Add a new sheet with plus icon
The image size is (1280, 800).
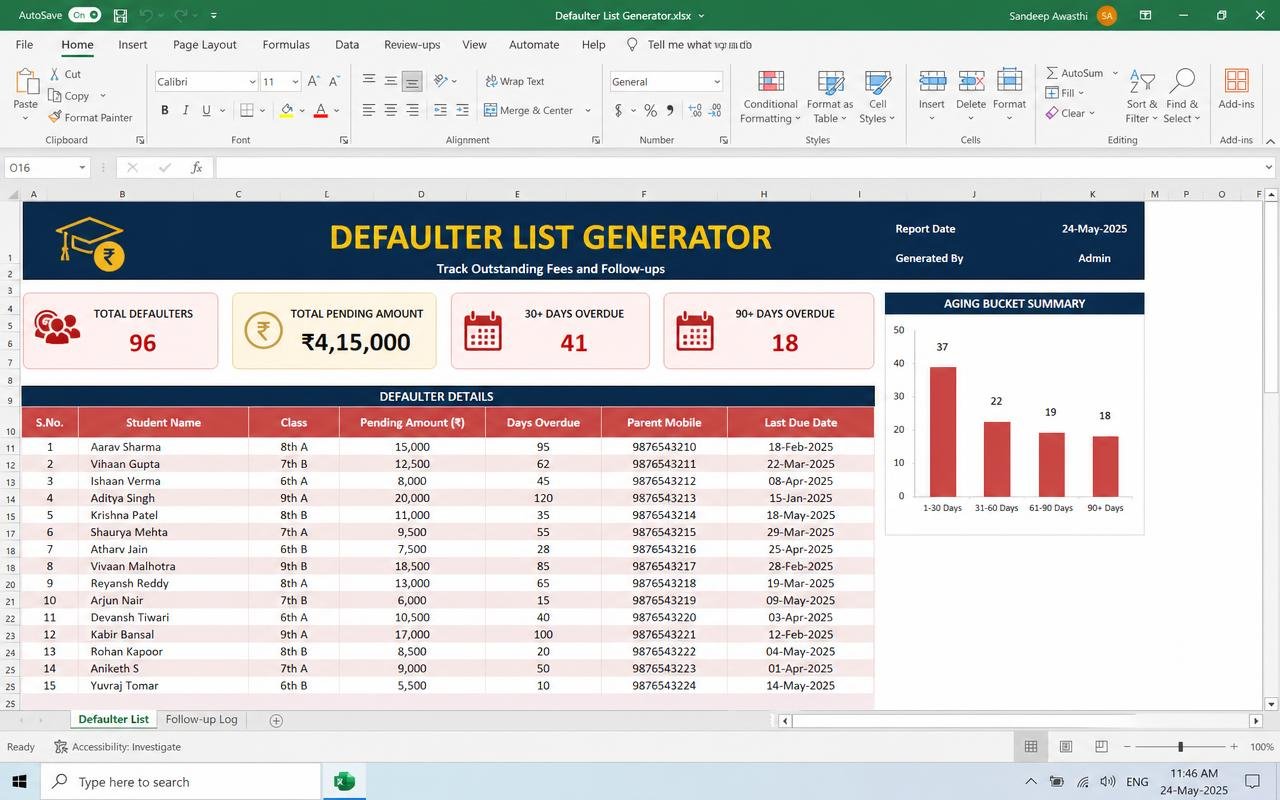(x=276, y=720)
